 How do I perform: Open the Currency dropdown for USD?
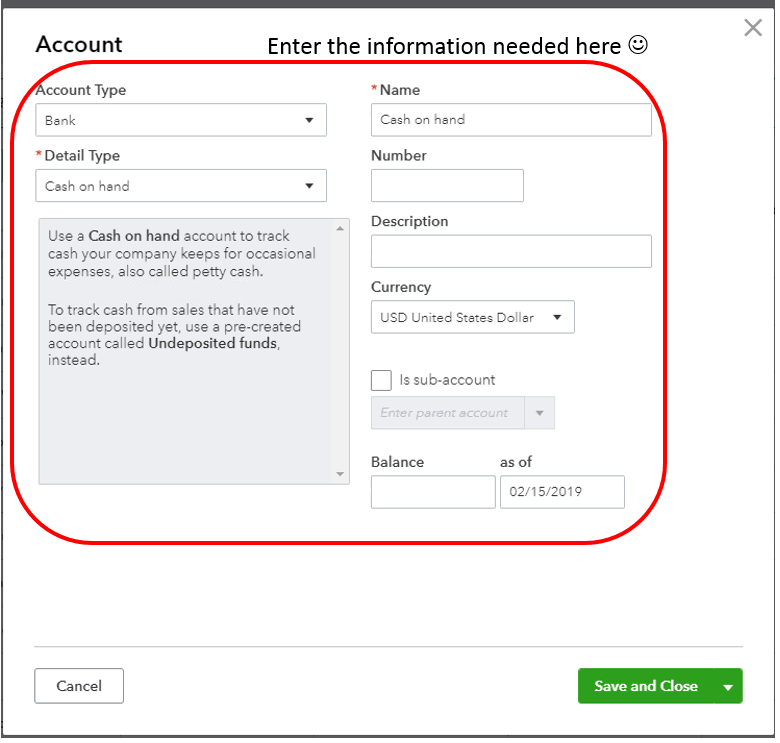472,318
